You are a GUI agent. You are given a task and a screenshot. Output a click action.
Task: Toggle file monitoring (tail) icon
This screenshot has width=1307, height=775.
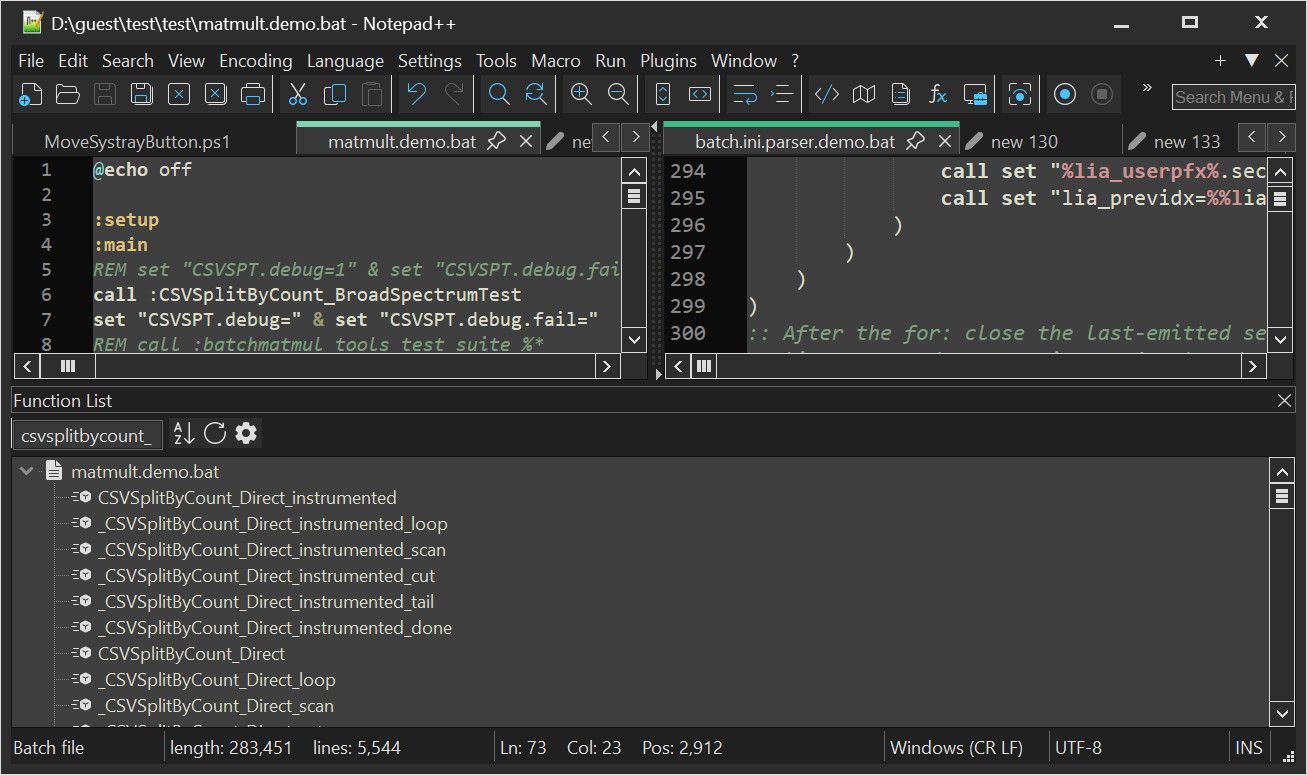pyautogui.click(x=1020, y=95)
